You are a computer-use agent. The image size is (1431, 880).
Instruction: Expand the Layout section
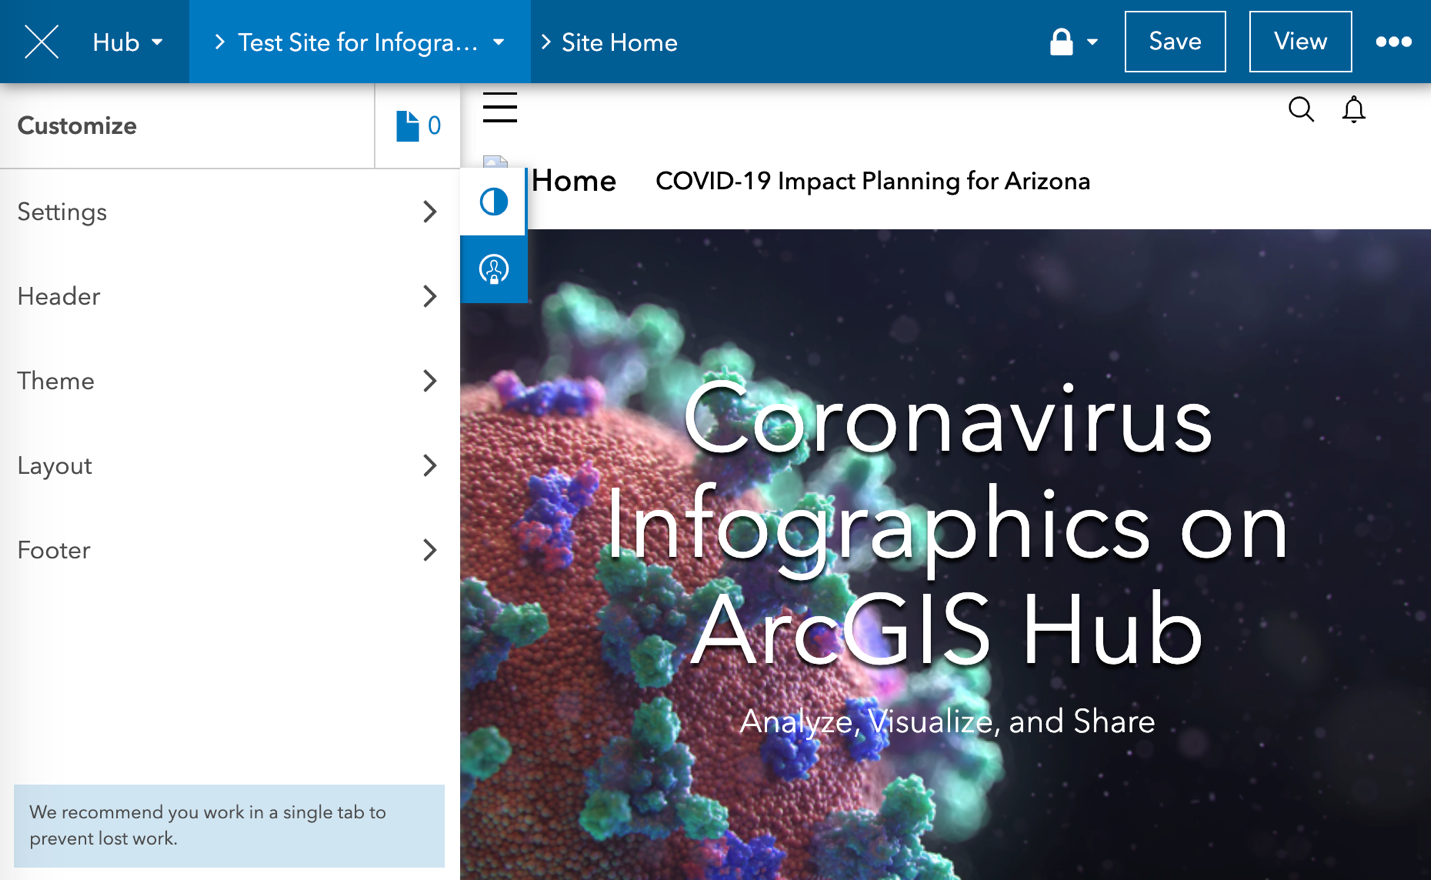click(x=228, y=465)
